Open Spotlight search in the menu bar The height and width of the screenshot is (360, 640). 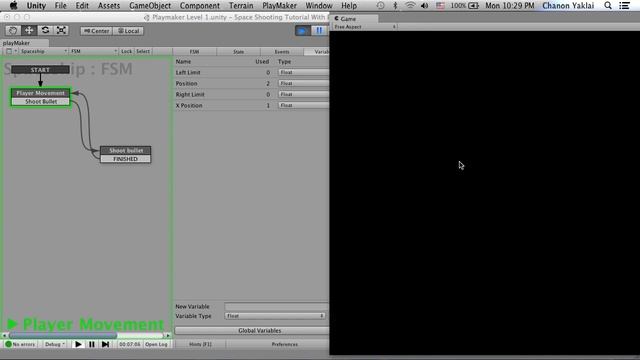[608, 6]
